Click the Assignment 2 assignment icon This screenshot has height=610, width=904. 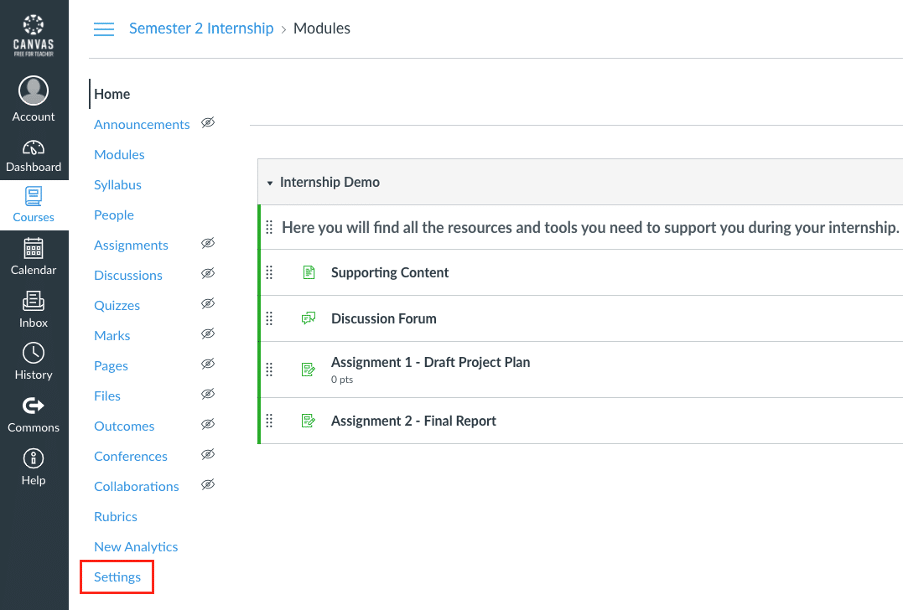pyautogui.click(x=309, y=421)
